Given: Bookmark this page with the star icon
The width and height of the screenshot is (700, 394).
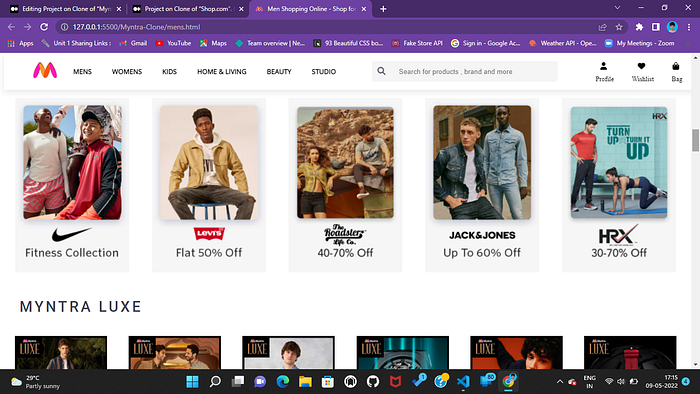Looking at the screenshot, I should [619, 27].
